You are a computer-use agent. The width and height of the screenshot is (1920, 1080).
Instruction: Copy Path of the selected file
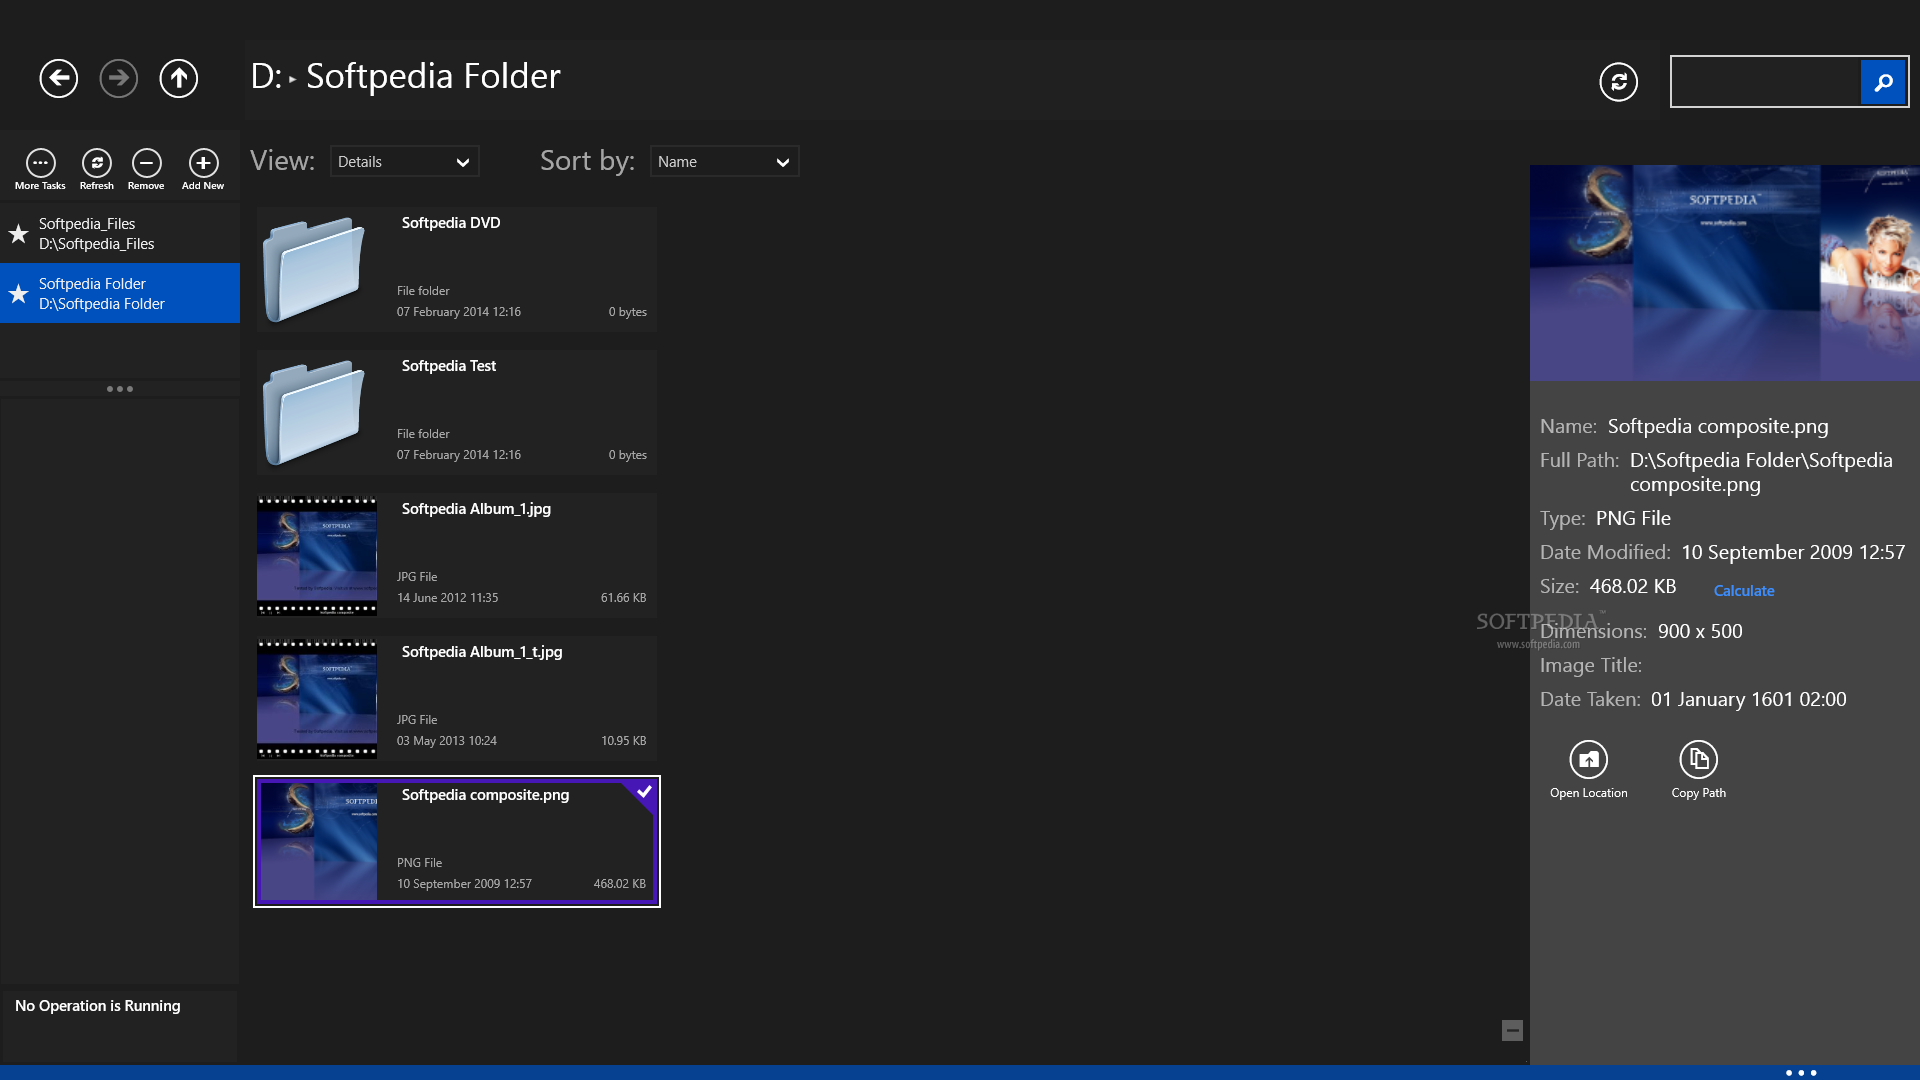(x=1699, y=770)
